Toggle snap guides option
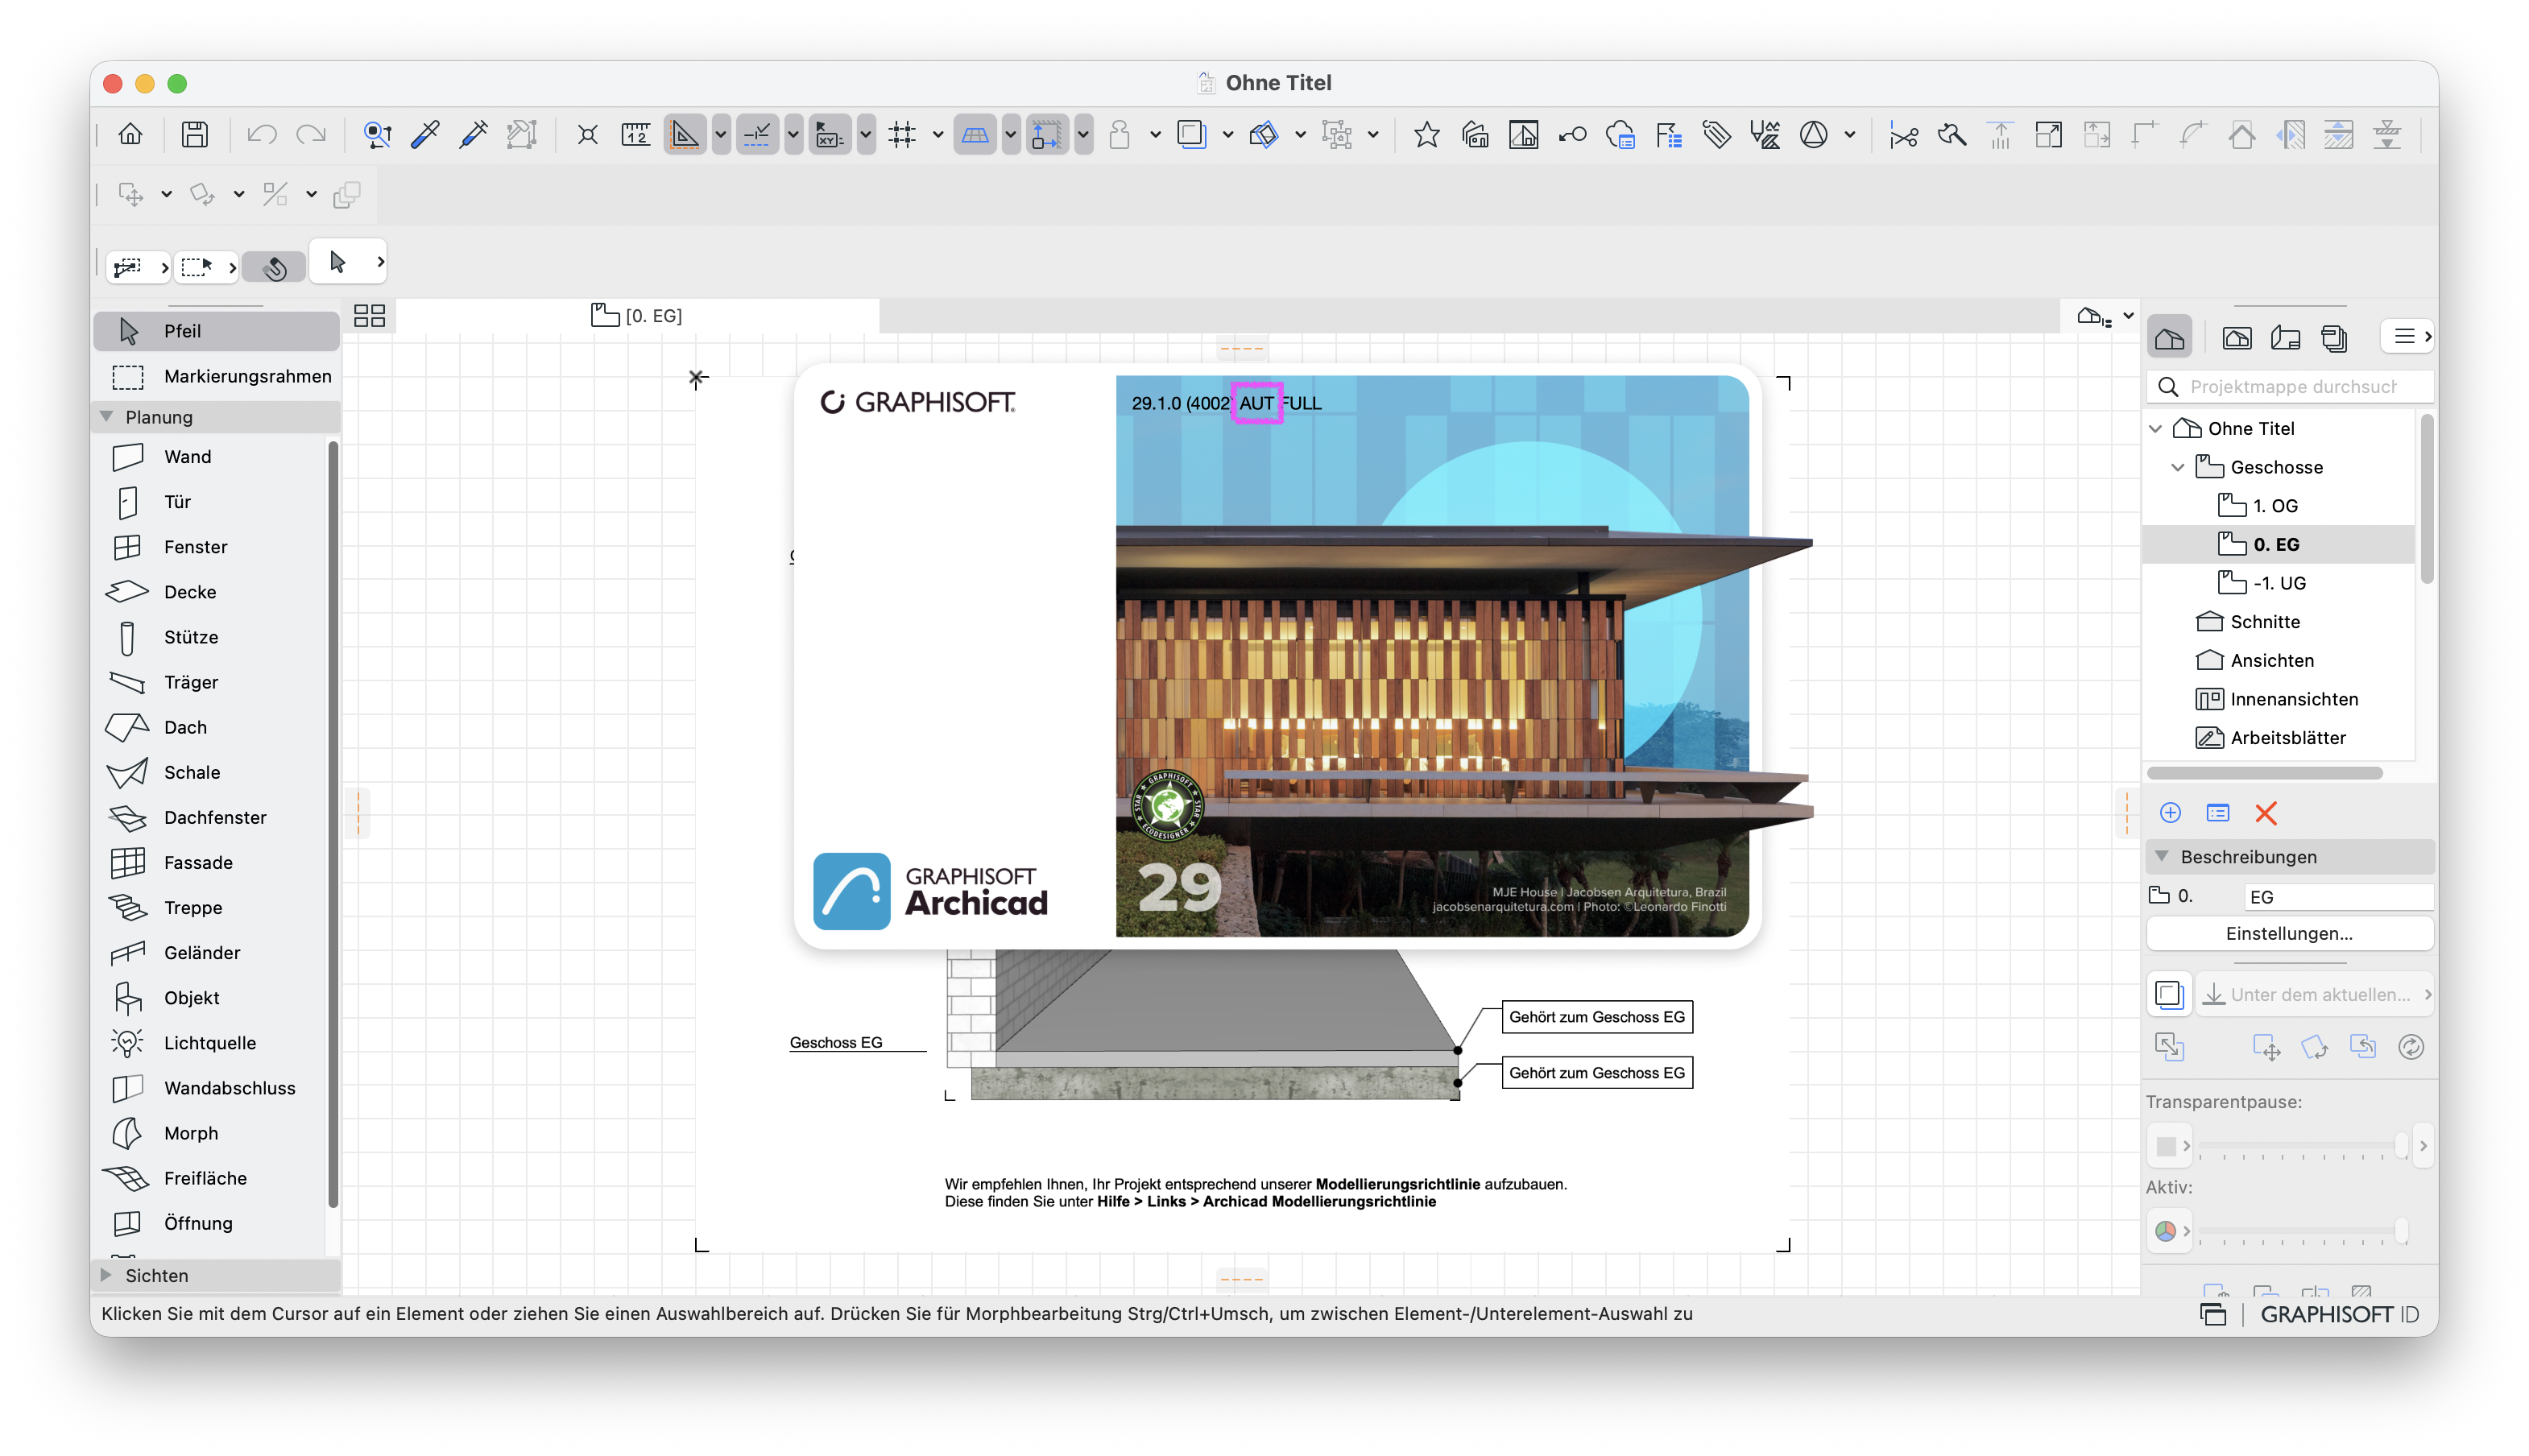Viewport: 2529px width, 1456px height. pyautogui.click(x=757, y=134)
